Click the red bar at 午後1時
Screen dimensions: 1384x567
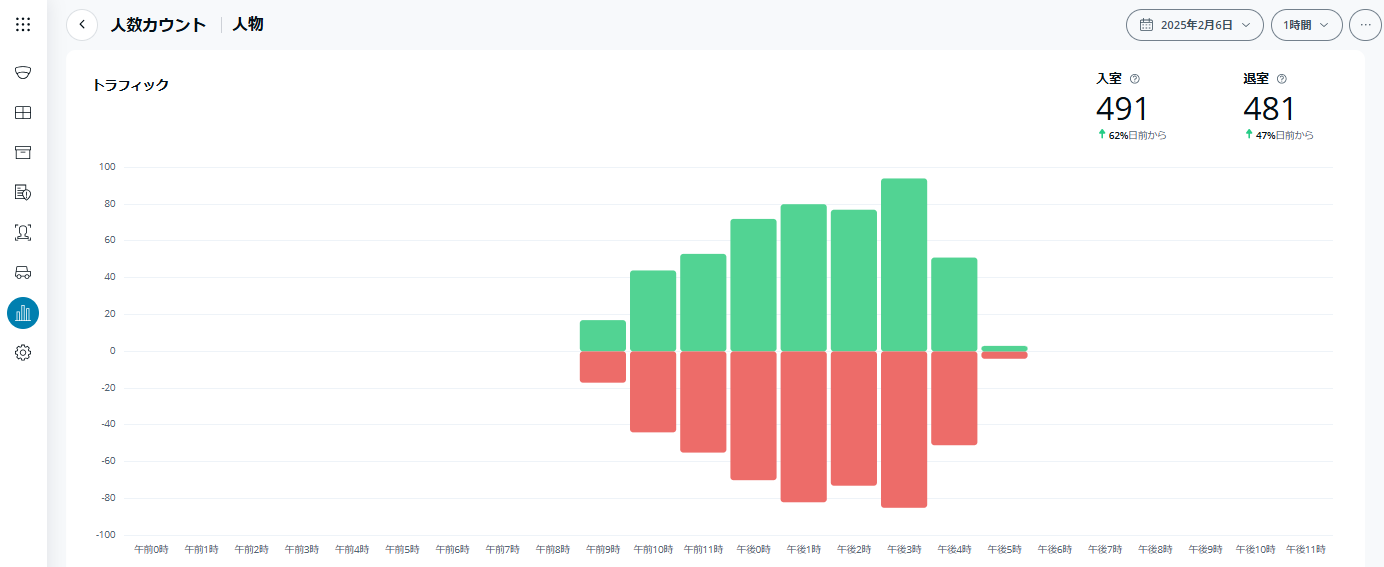(804, 426)
